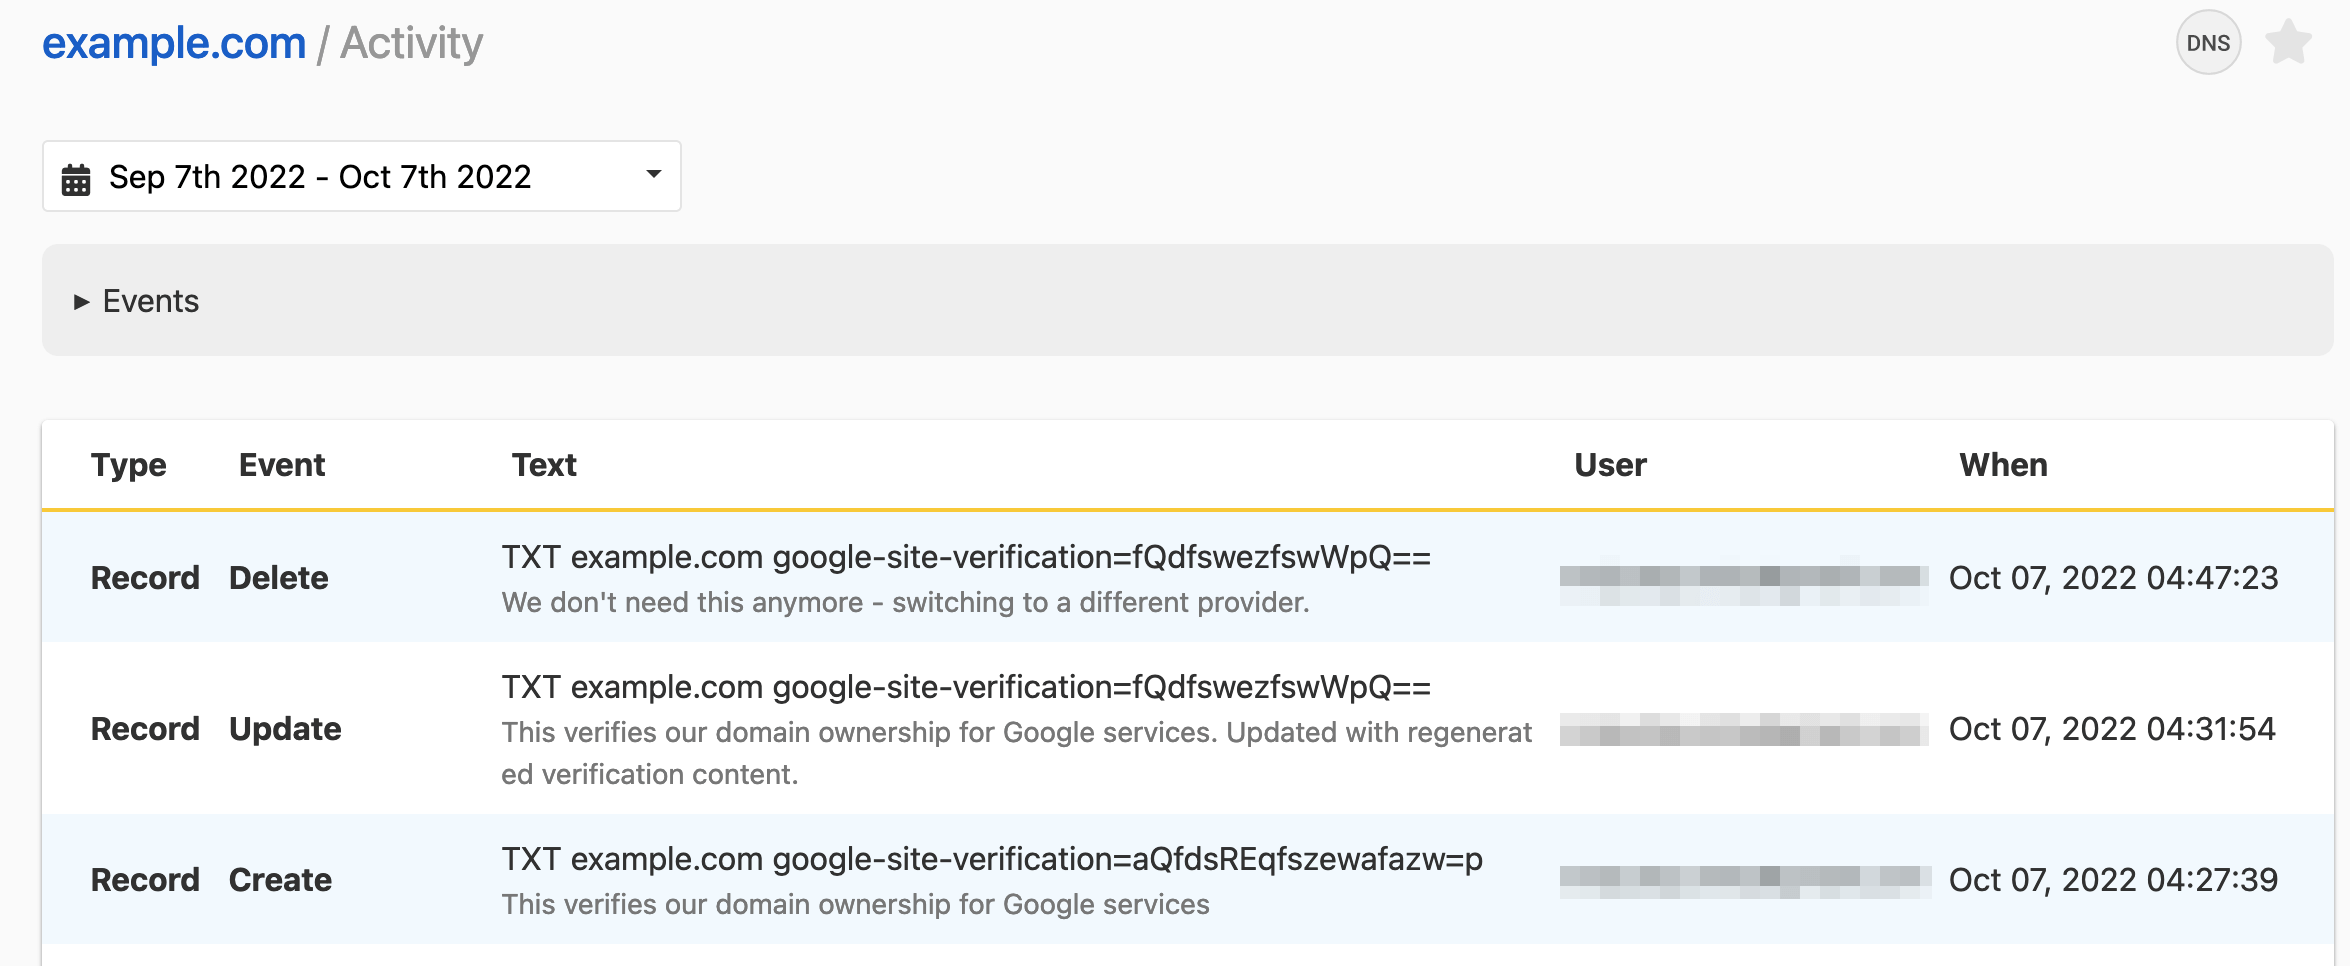Image resolution: width=2350 pixels, height=966 pixels.
Task: Click the DNS badge icon
Action: coord(2208,43)
